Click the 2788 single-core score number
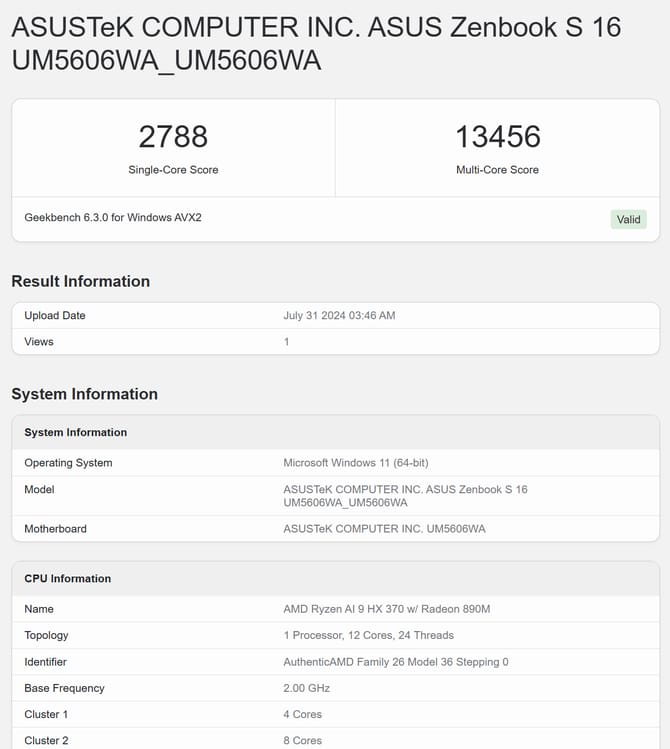 [x=173, y=137]
